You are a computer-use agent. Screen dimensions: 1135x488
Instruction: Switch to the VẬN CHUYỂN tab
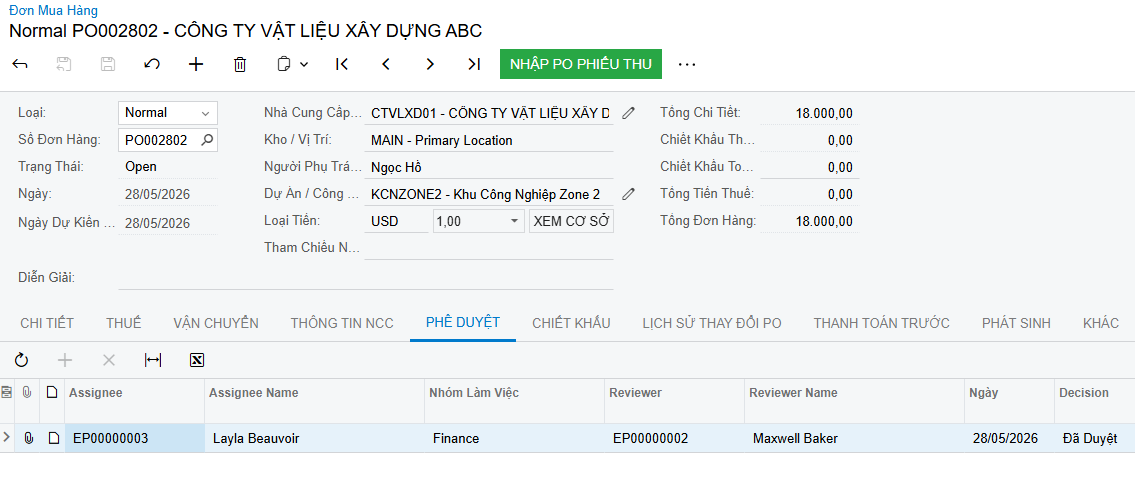point(216,323)
